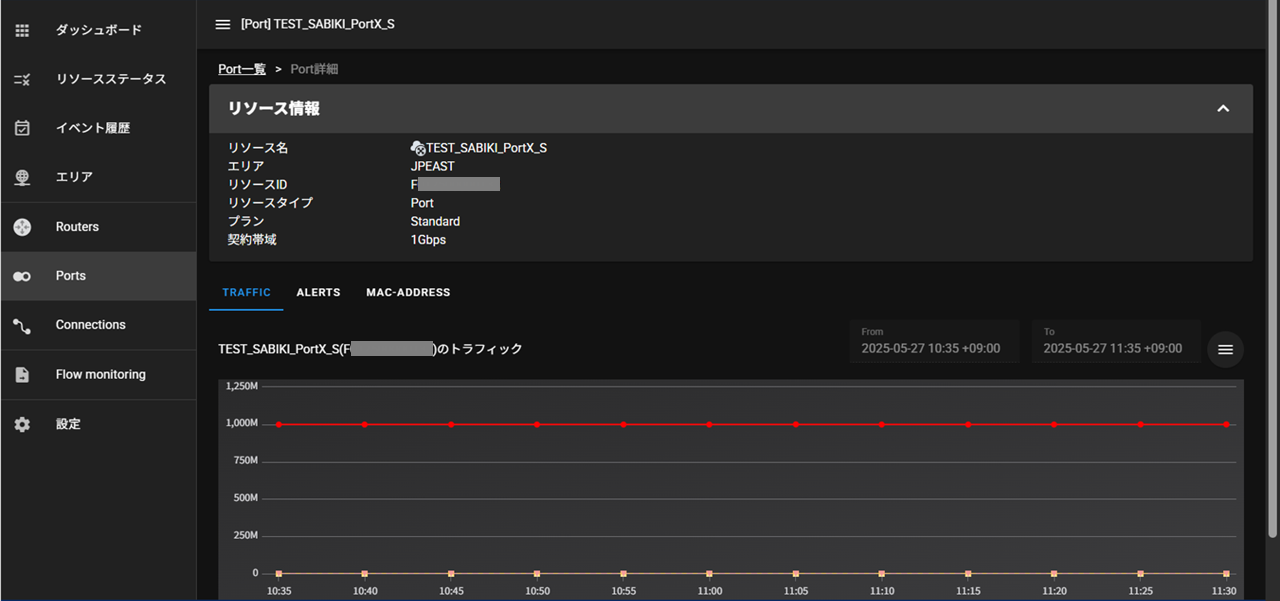Switch to the ALERTS tab
The image size is (1280, 601).
point(318,292)
